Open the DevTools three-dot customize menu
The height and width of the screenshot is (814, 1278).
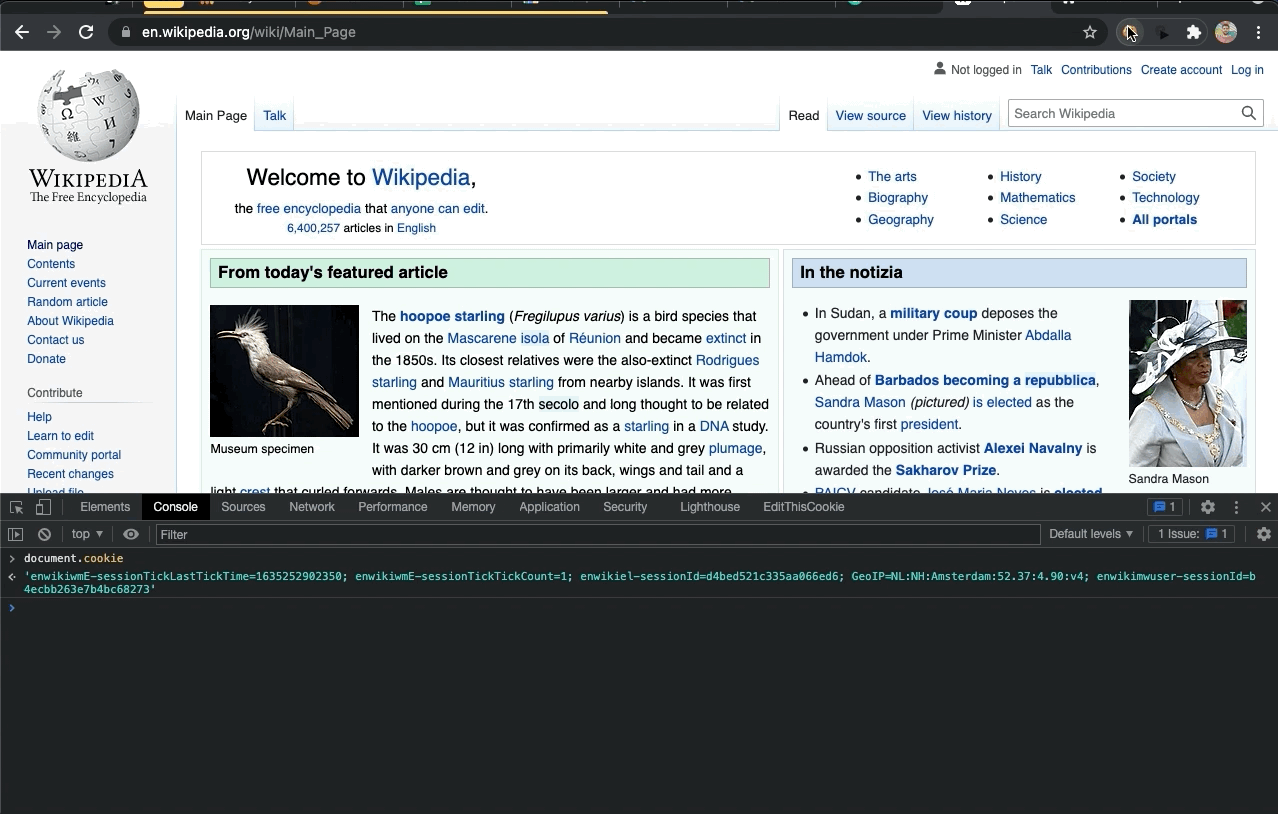click(x=1236, y=507)
